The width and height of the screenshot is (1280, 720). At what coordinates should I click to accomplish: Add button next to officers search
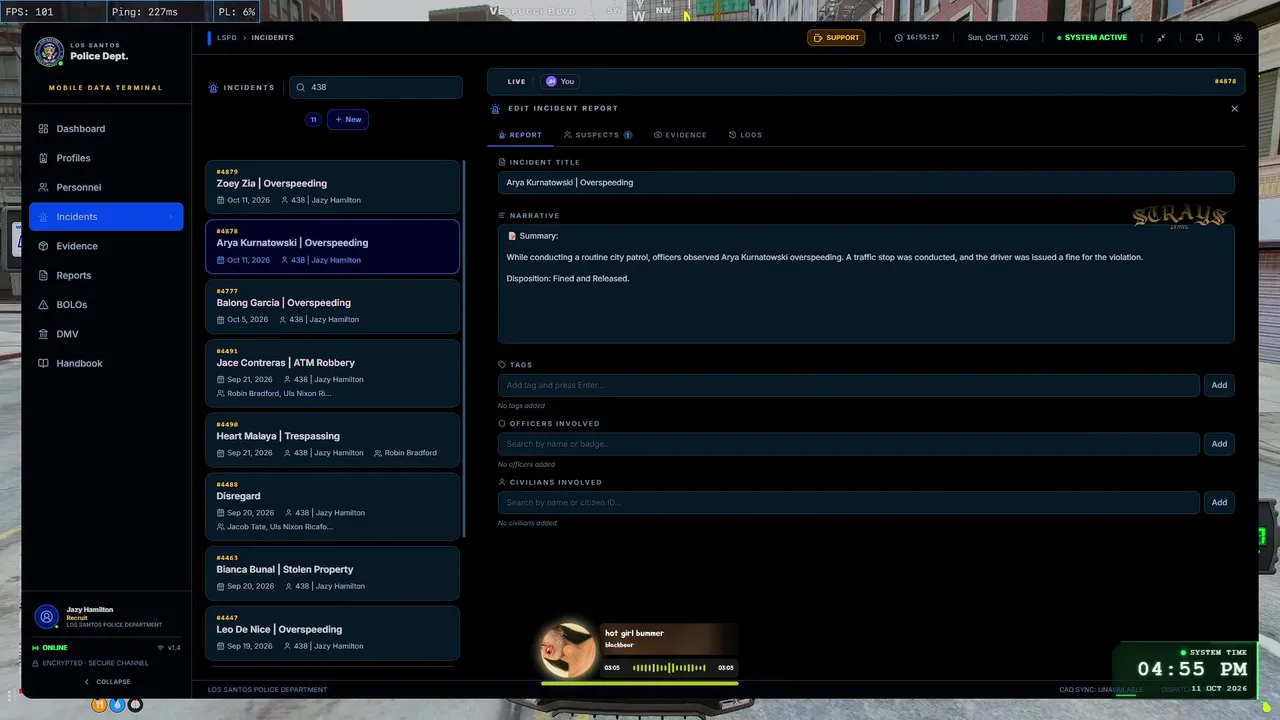click(x=1219, y=444)
